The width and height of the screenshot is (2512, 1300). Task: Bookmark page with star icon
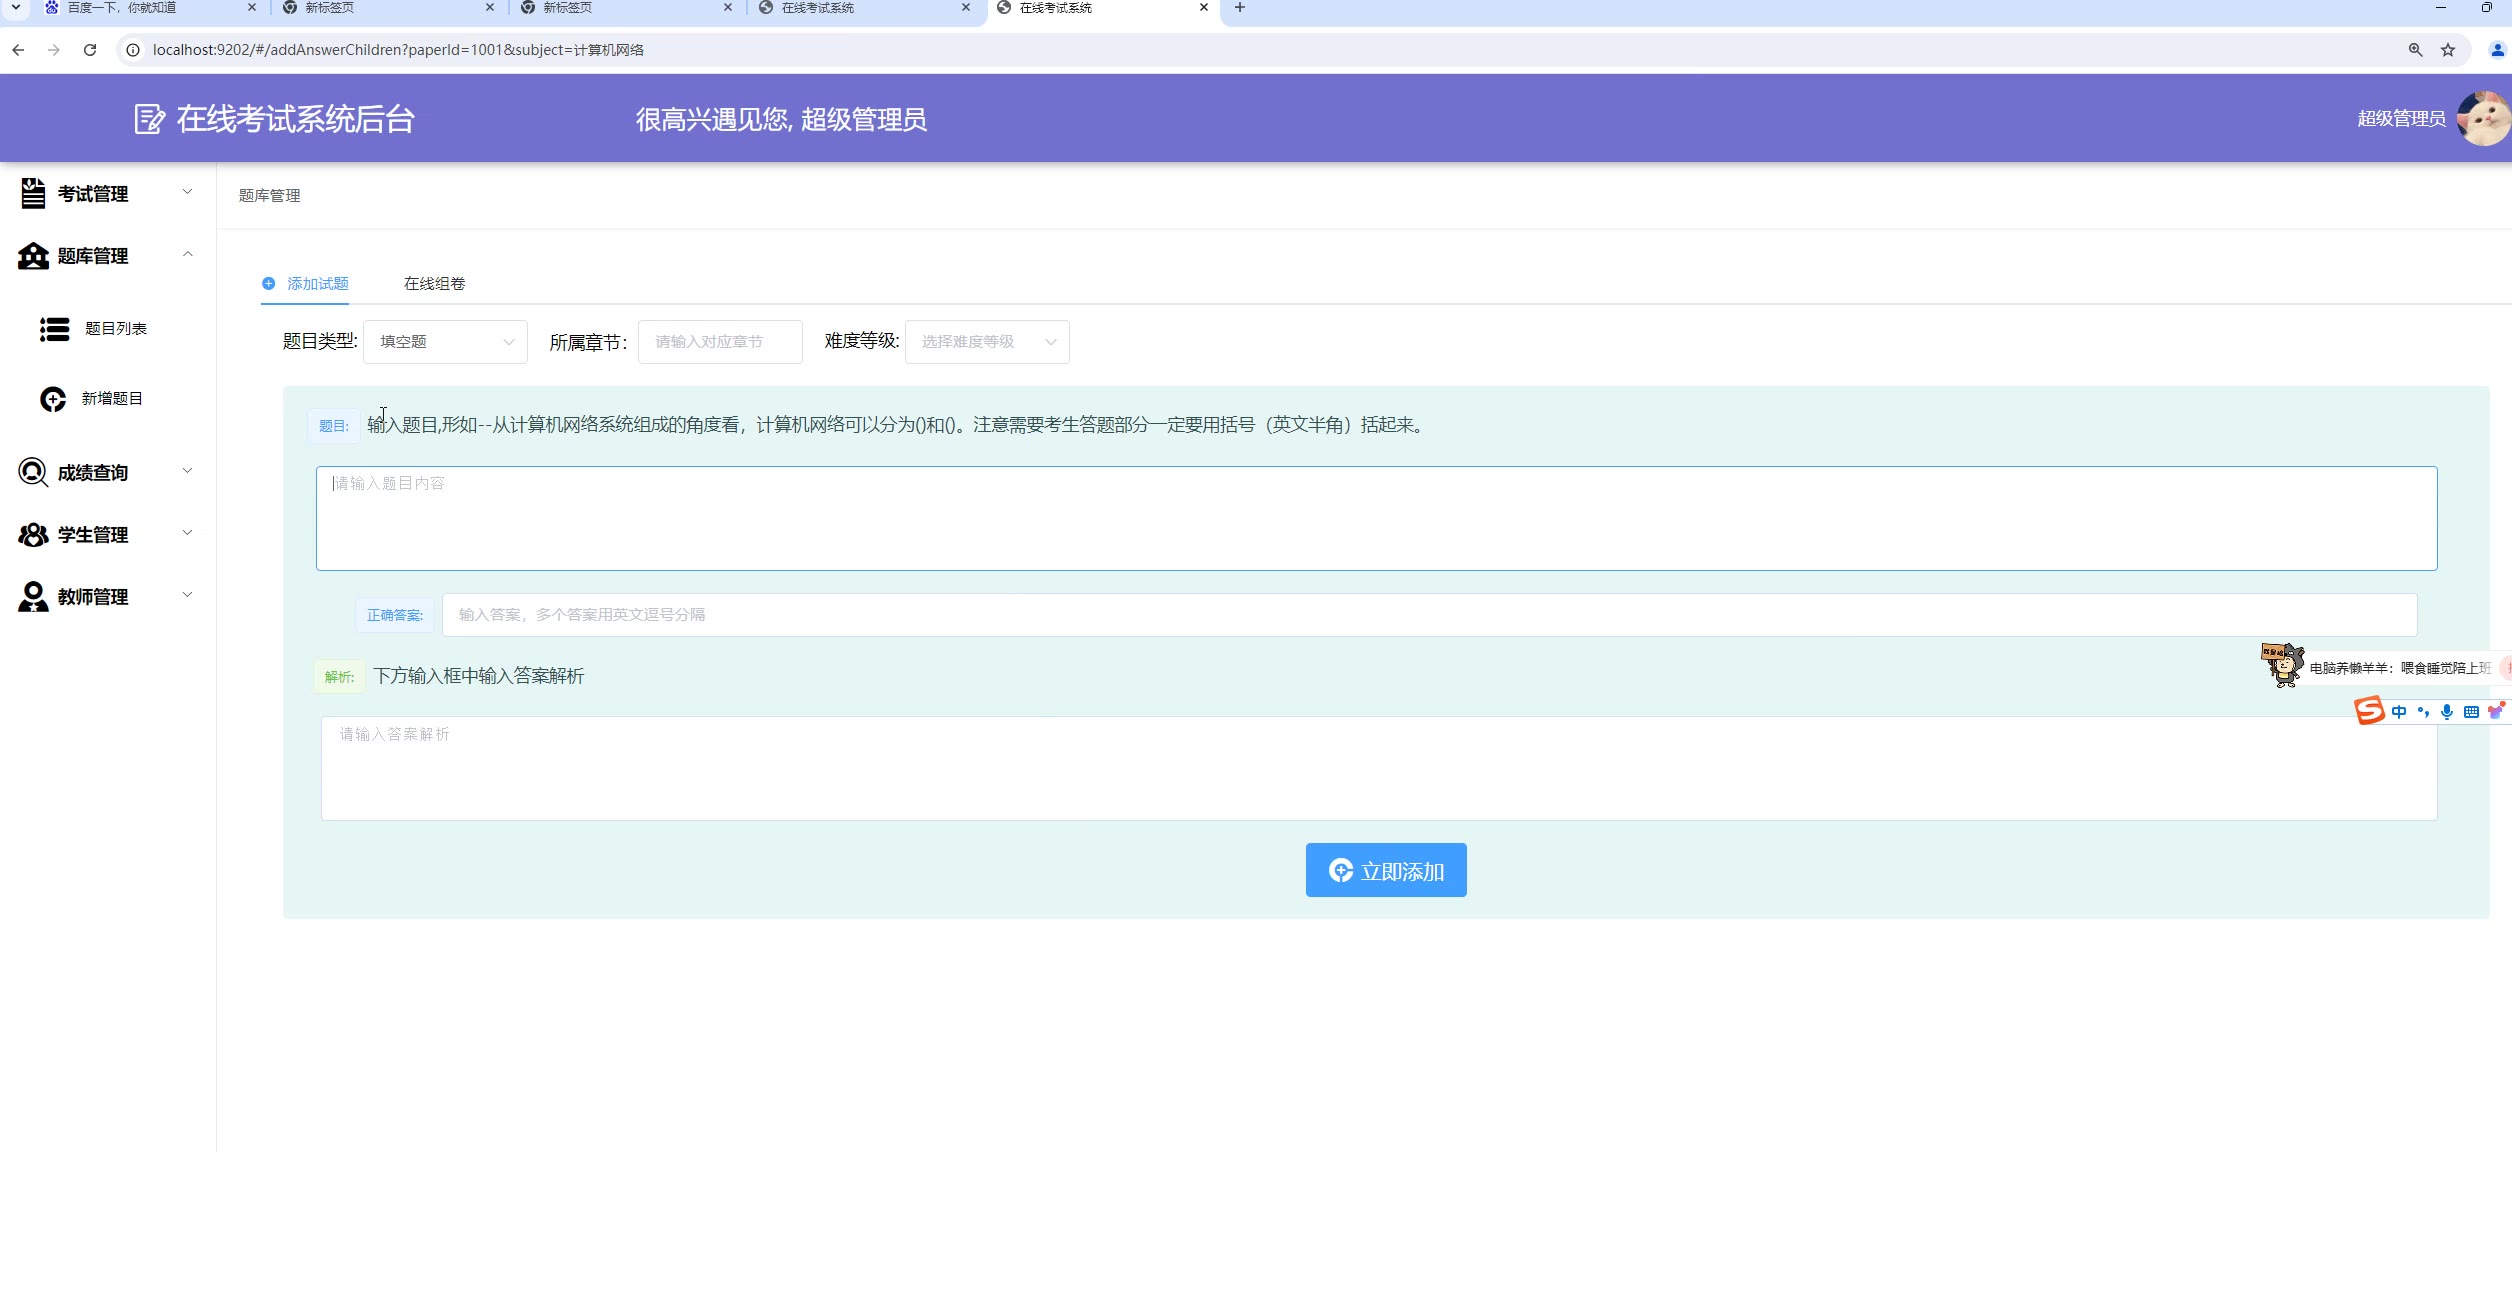[2448, 50]
